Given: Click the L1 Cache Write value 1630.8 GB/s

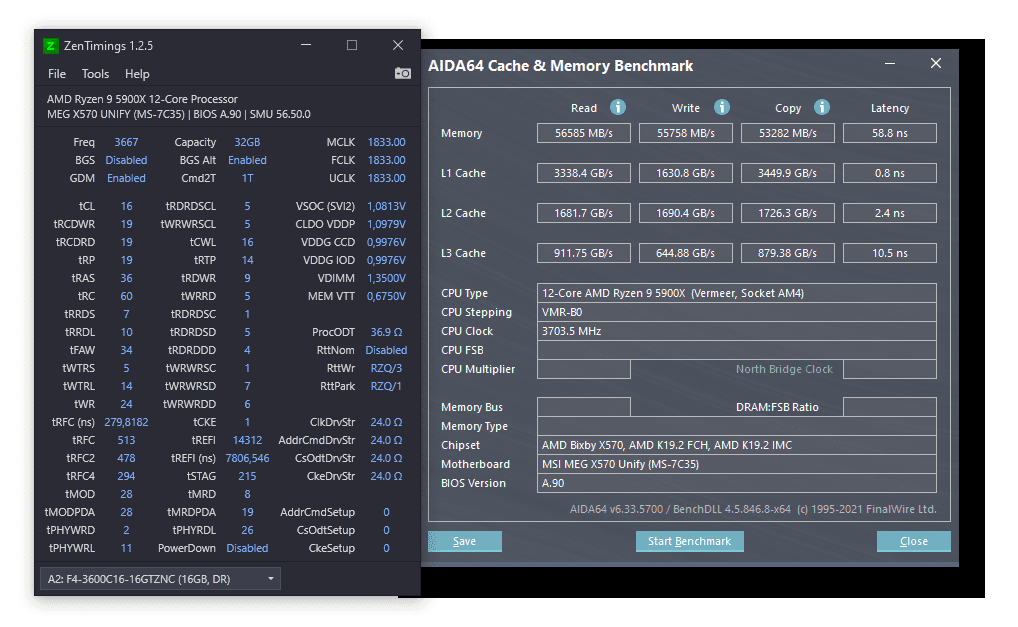Looking at the screenshot, I should (686, 173).
